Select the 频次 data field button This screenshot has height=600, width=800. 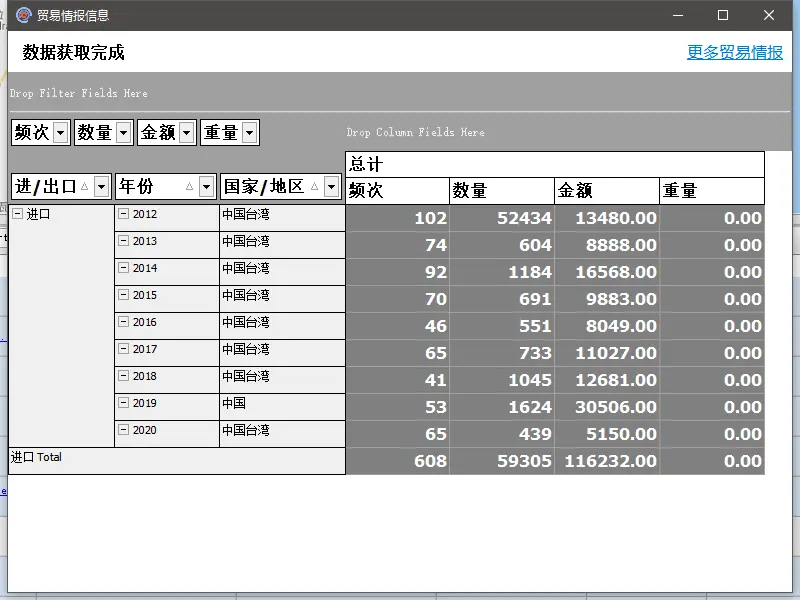point(41,133)
